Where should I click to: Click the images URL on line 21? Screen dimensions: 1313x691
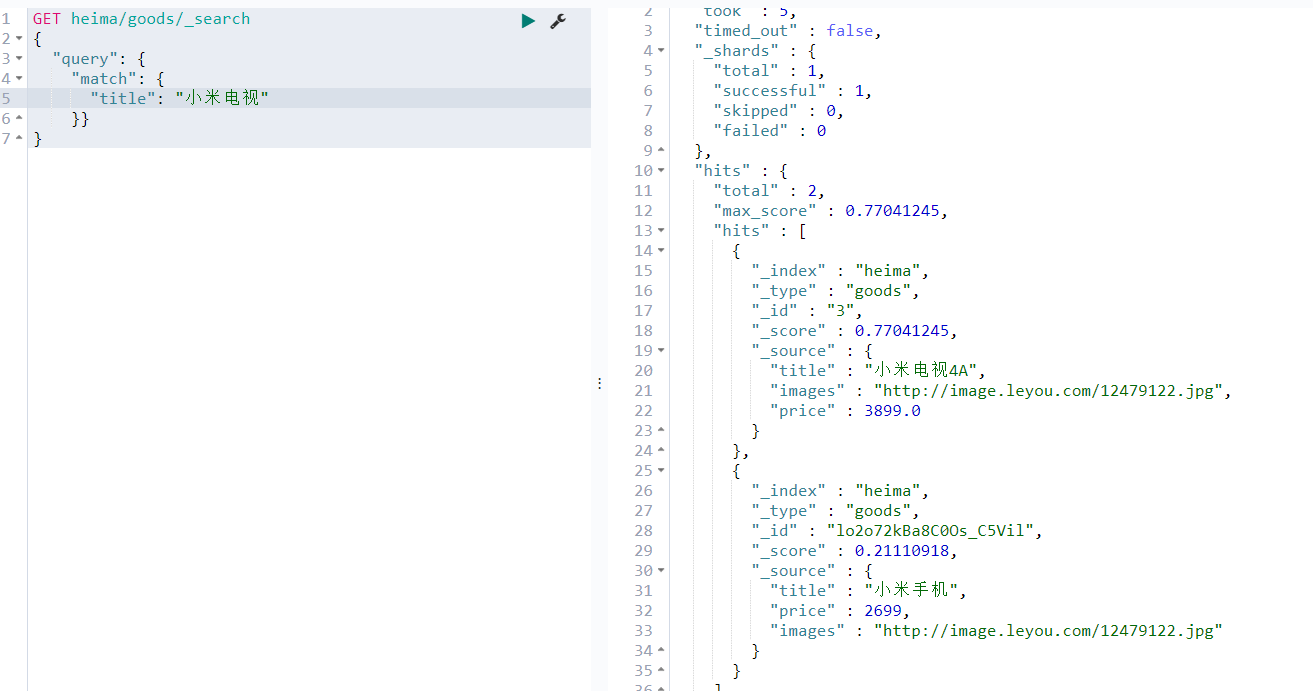tap(1047, 390)
